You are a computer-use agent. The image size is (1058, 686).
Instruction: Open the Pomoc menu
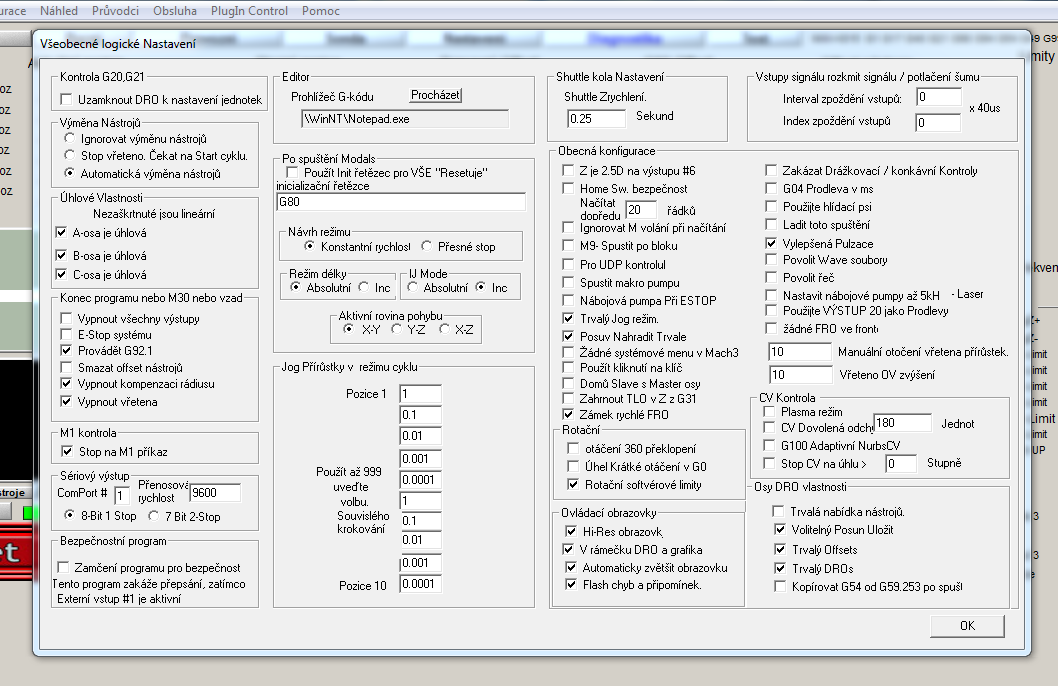[320, 11]
